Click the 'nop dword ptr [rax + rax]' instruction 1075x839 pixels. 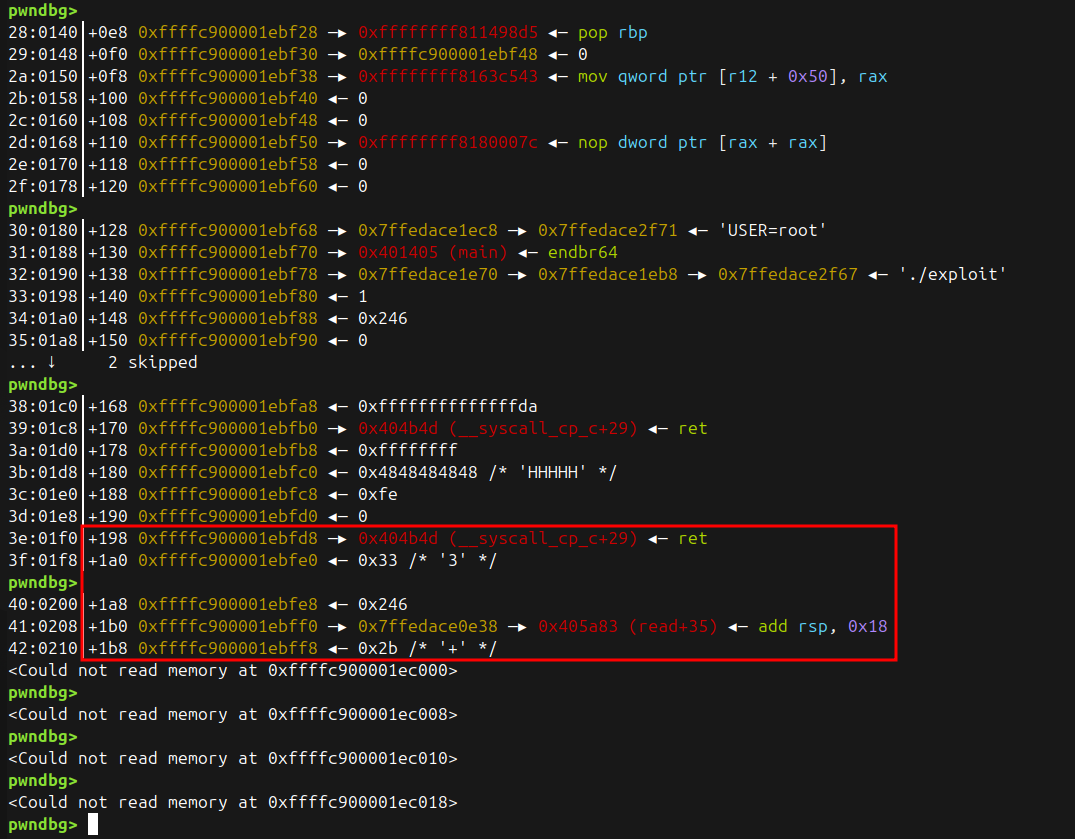pos(702,143)
